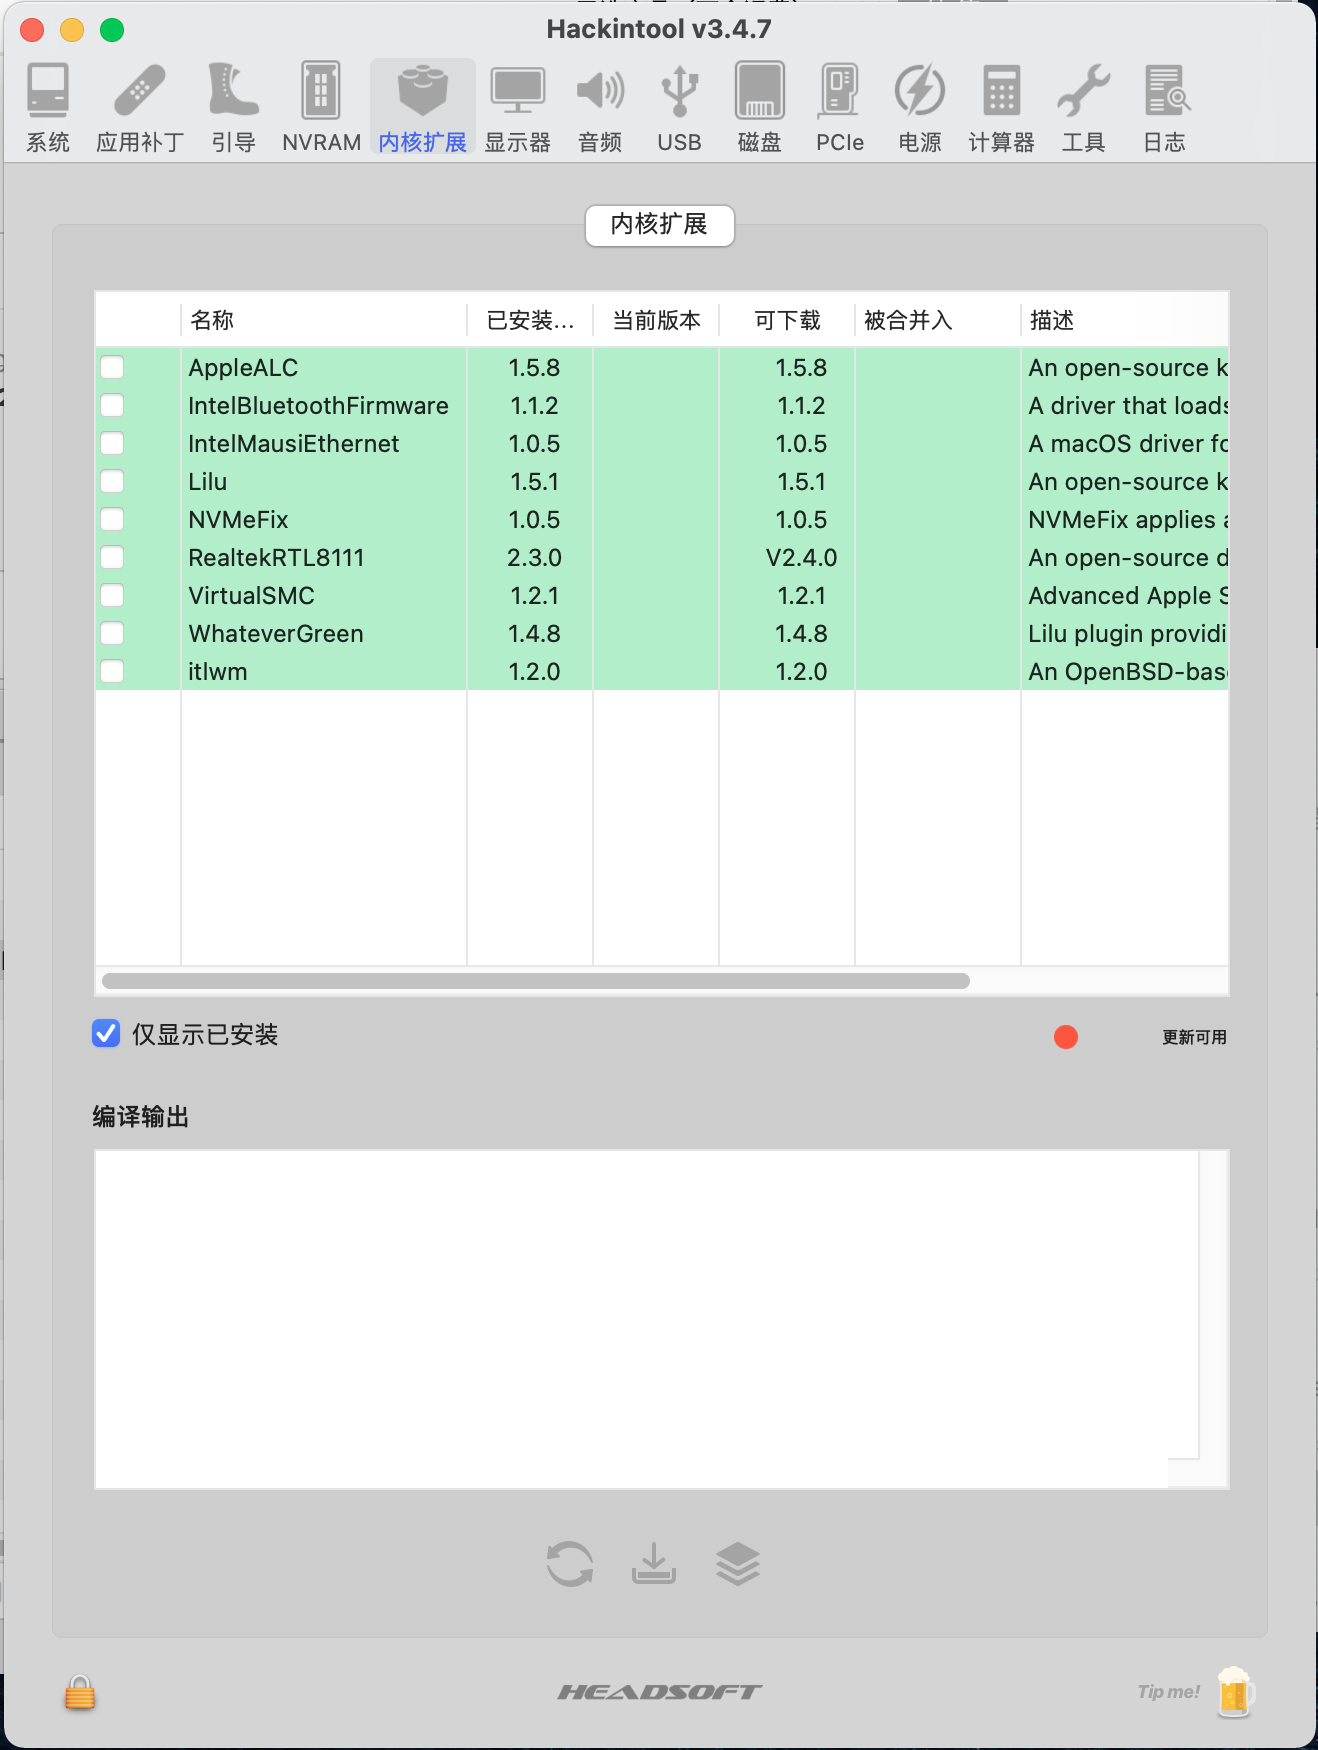Check the RealtekRTL8111 checkbox
1318x1750 pixels.
pyautogui.click(x=112, y=557)
